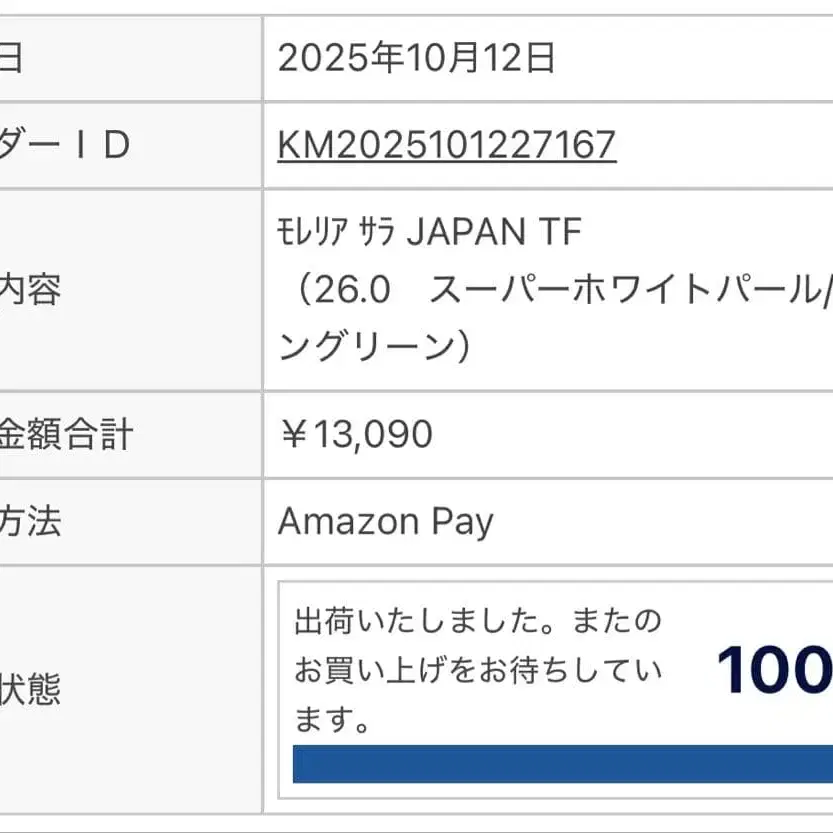833x833 pixels.
Task: Click the 金額合計 row label
Action: 65,434
